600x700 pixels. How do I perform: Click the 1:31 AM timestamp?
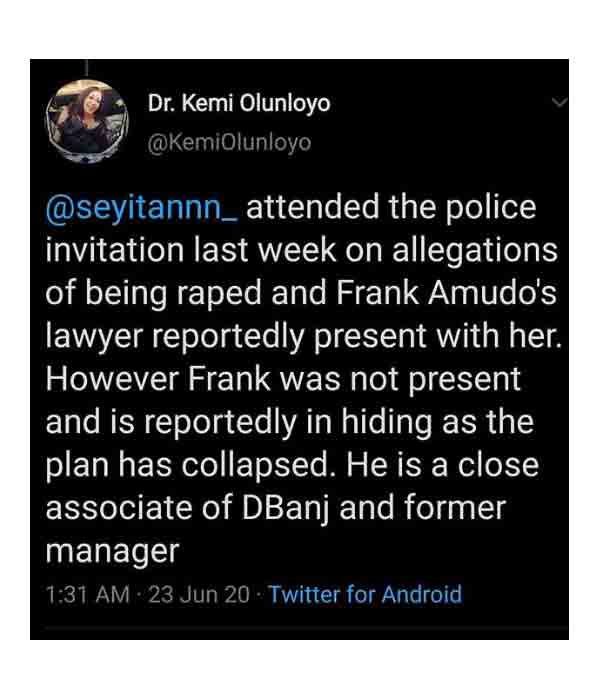tap(88, 595)
